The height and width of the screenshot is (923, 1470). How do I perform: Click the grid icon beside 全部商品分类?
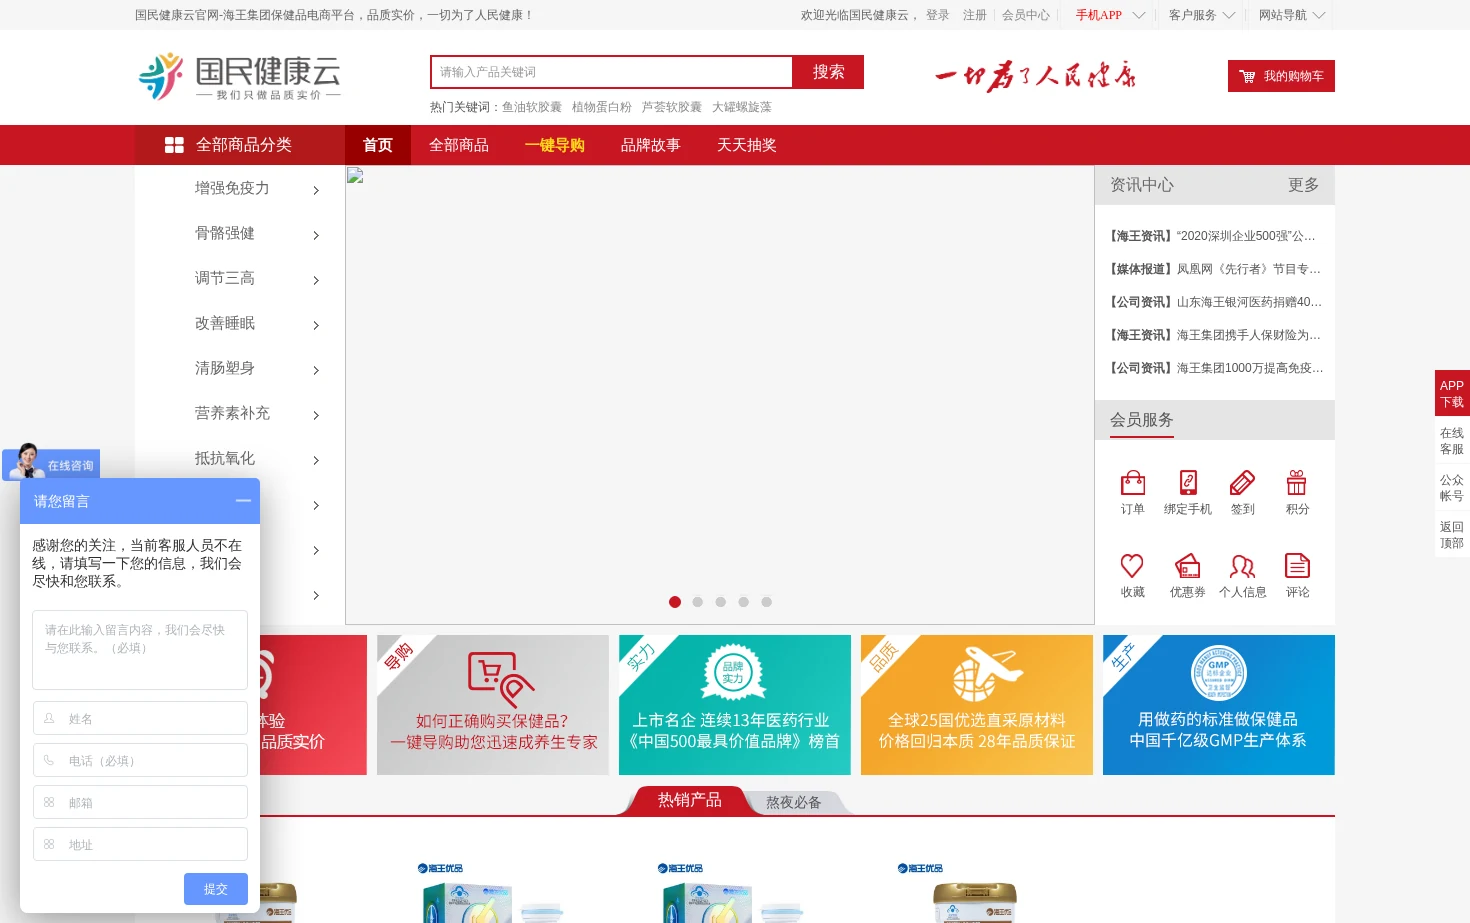[x=174, y=145]
